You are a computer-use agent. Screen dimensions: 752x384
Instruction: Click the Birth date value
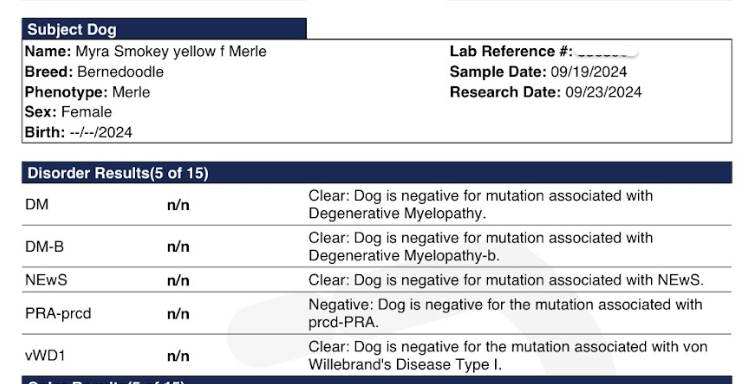coord(101,132)
